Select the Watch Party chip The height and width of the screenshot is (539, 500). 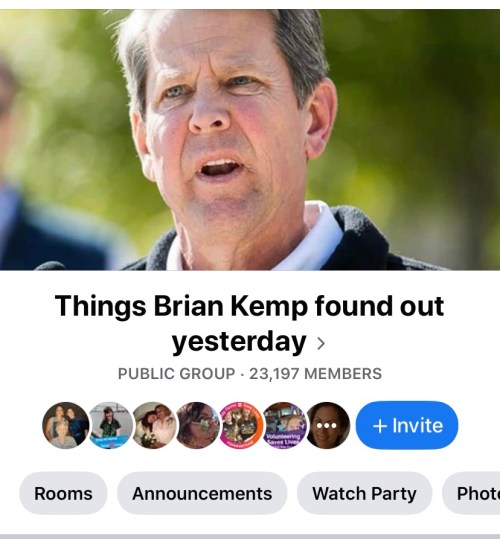364,493
